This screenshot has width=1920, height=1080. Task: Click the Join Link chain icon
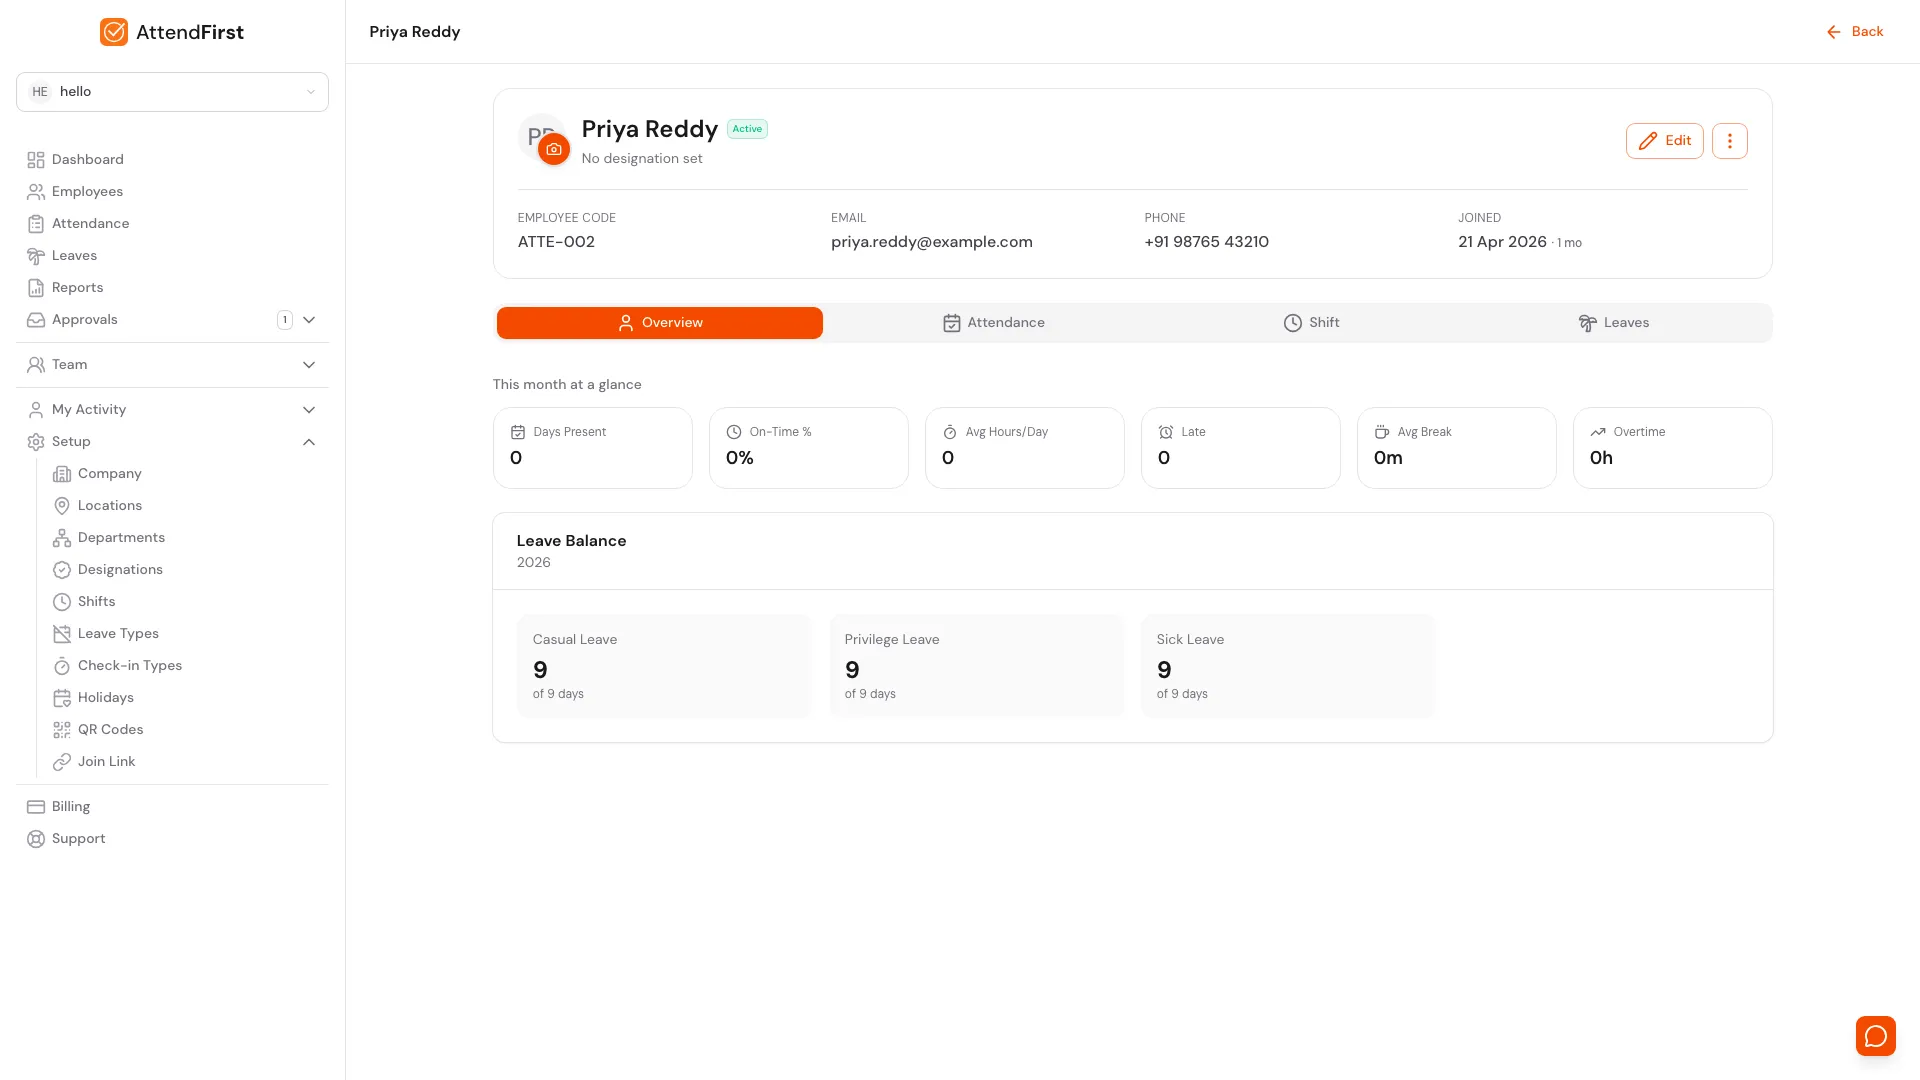point(62,762)
